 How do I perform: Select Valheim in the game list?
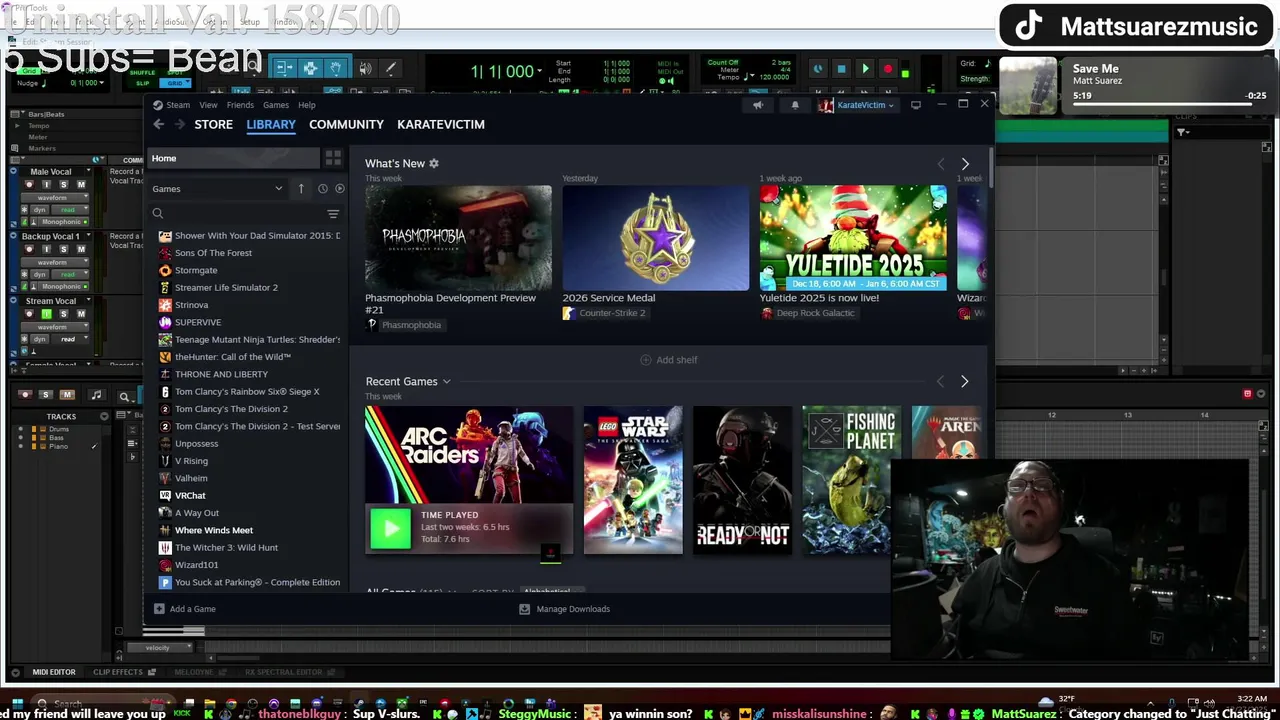pyautogui.click(x=191, y=478)
